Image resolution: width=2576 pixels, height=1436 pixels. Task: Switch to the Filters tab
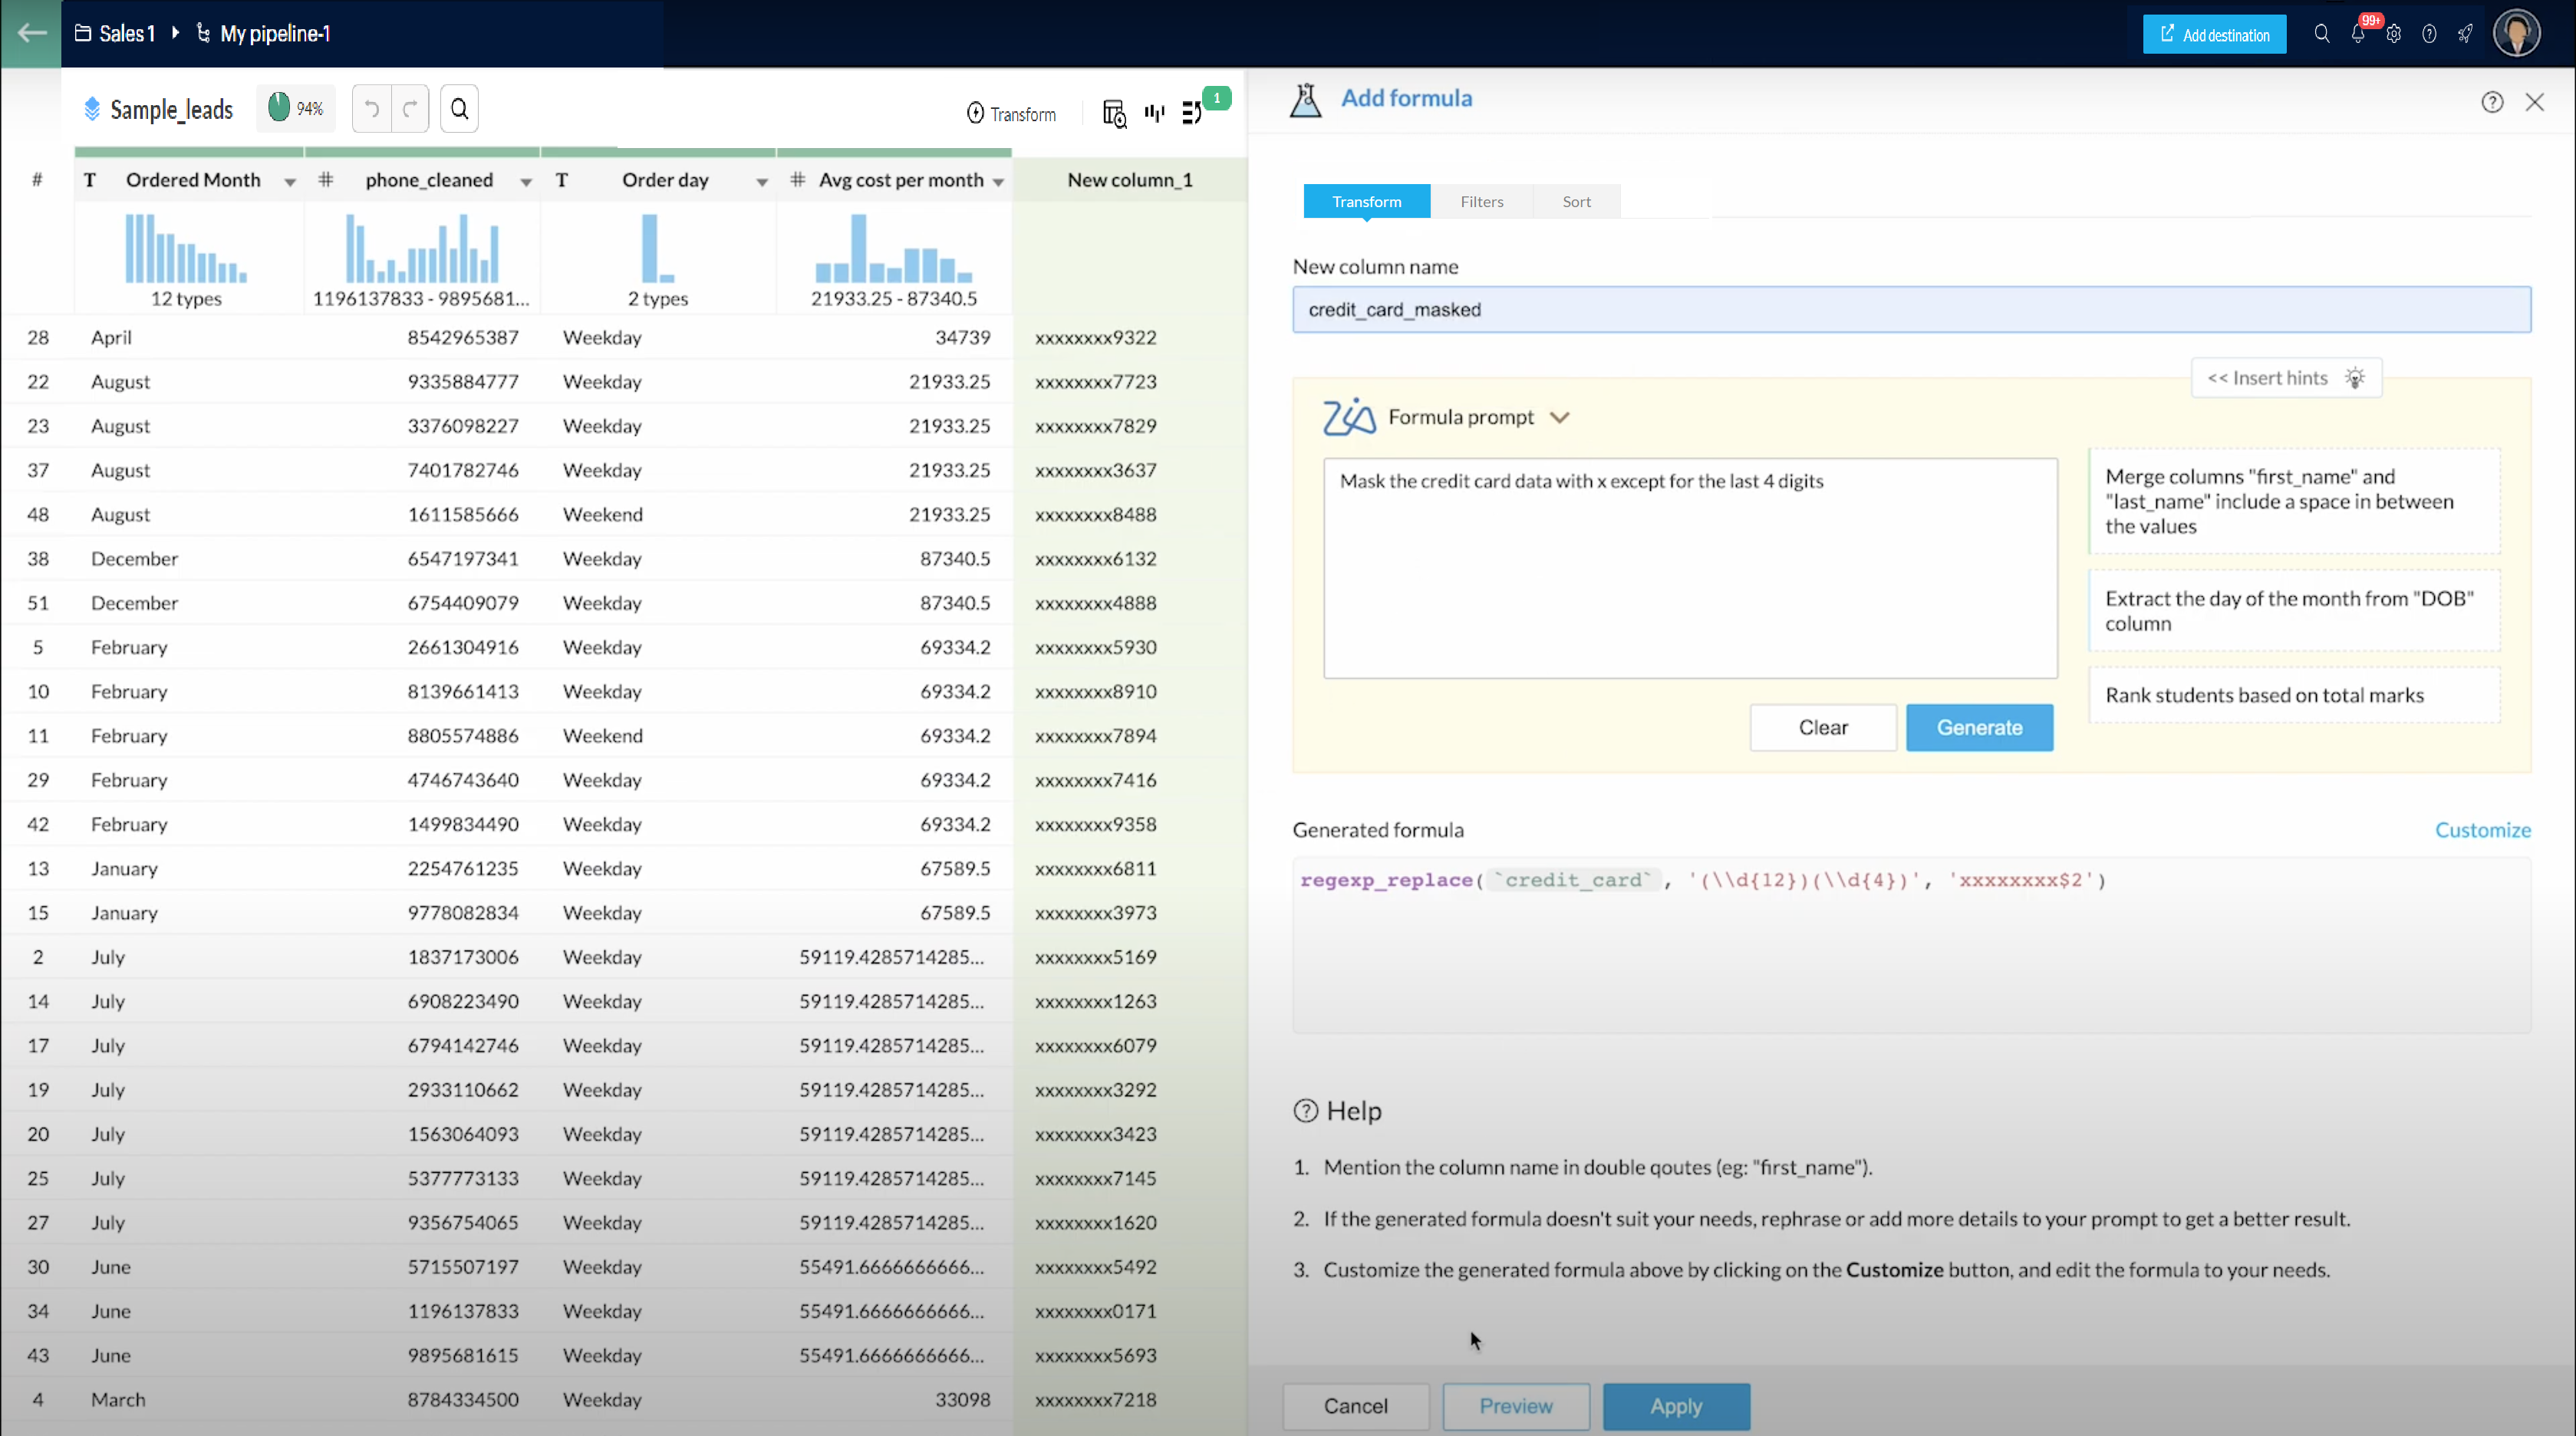(x=1481, y=202)
